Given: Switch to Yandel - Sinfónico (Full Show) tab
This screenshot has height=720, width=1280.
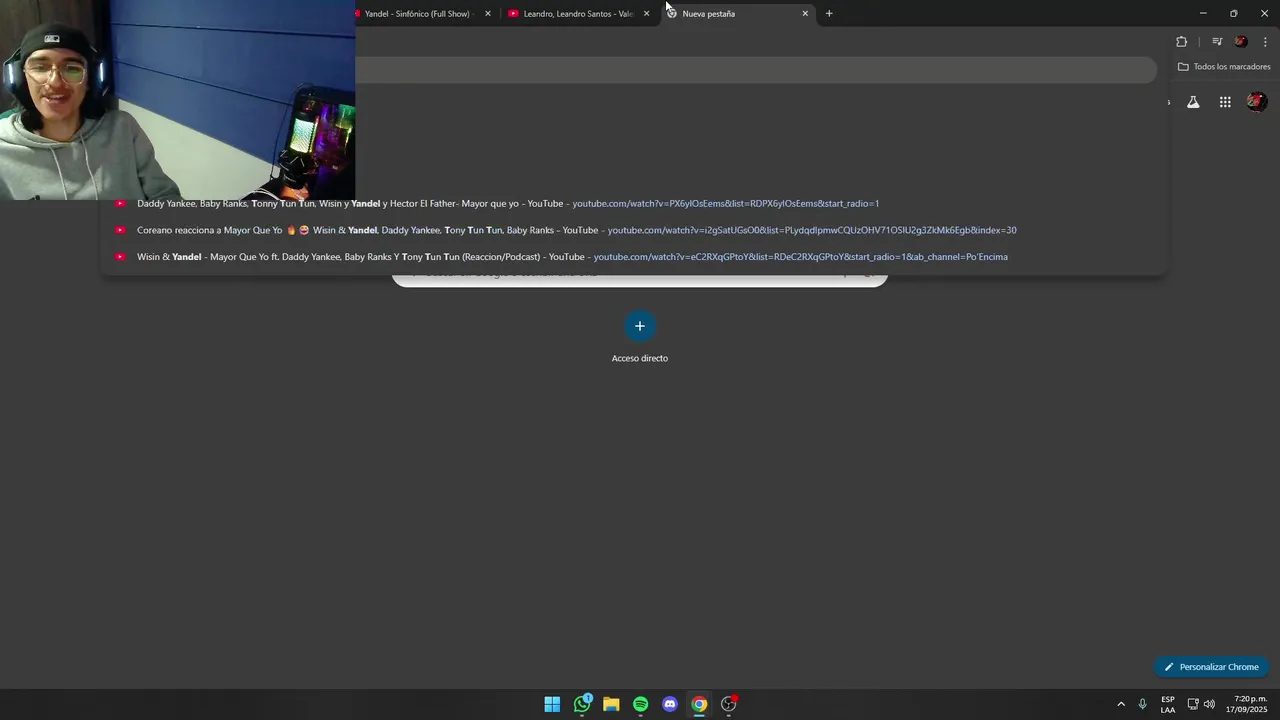Looking at the screenshot, I should [x=420, y=14].
